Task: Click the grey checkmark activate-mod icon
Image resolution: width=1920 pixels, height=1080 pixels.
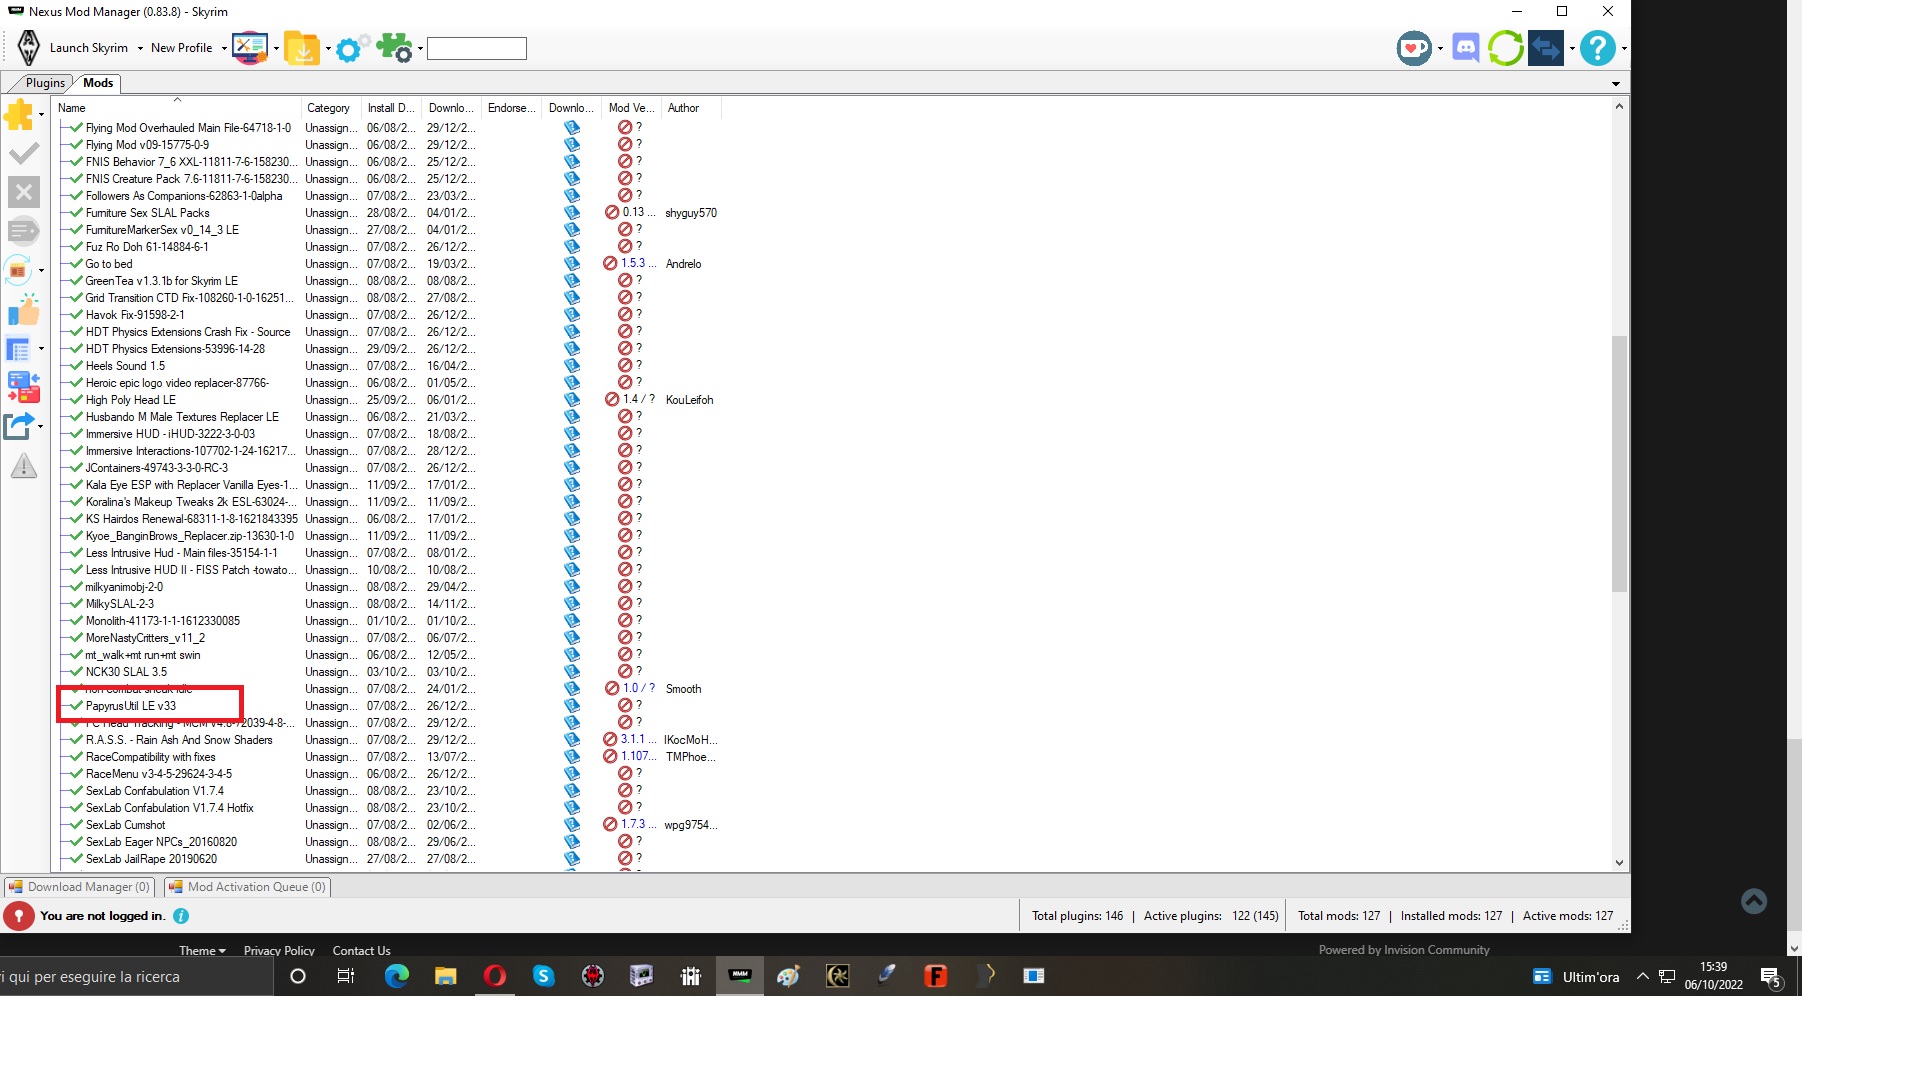Action: [x=24, y=153]
